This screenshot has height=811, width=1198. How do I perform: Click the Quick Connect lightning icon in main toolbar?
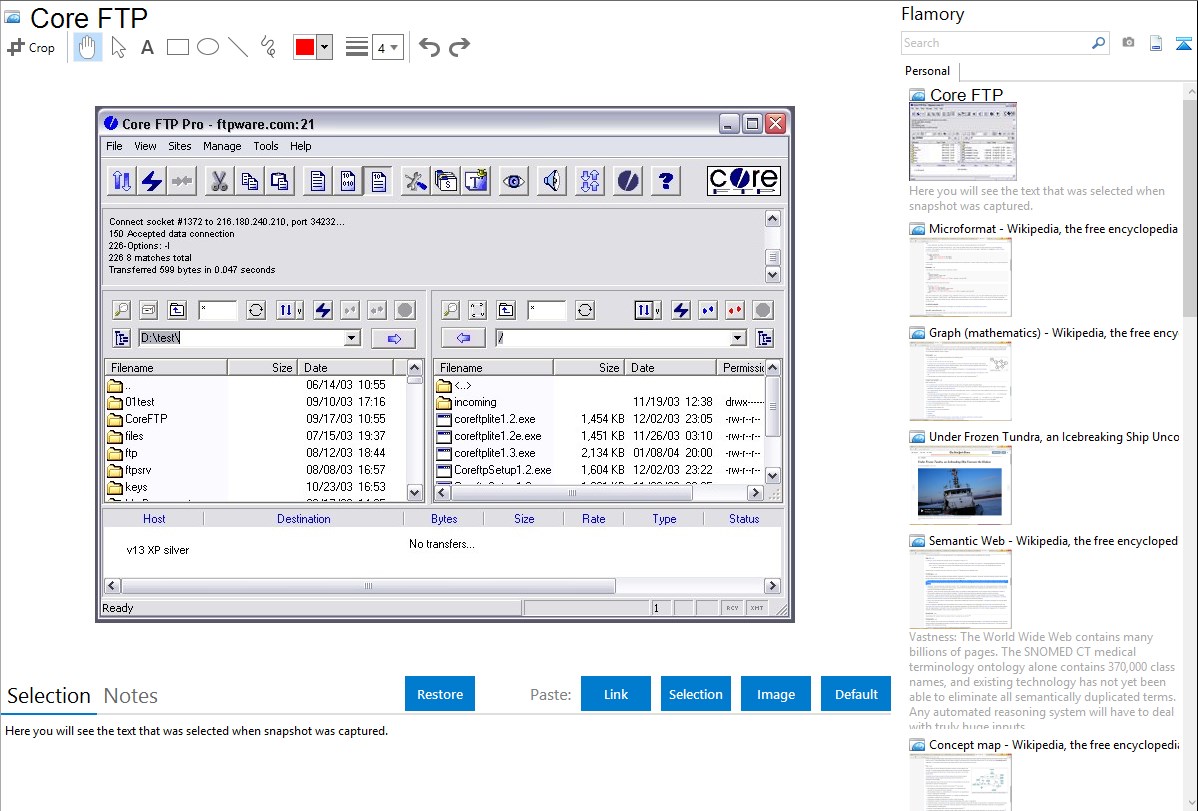point(152,181)
